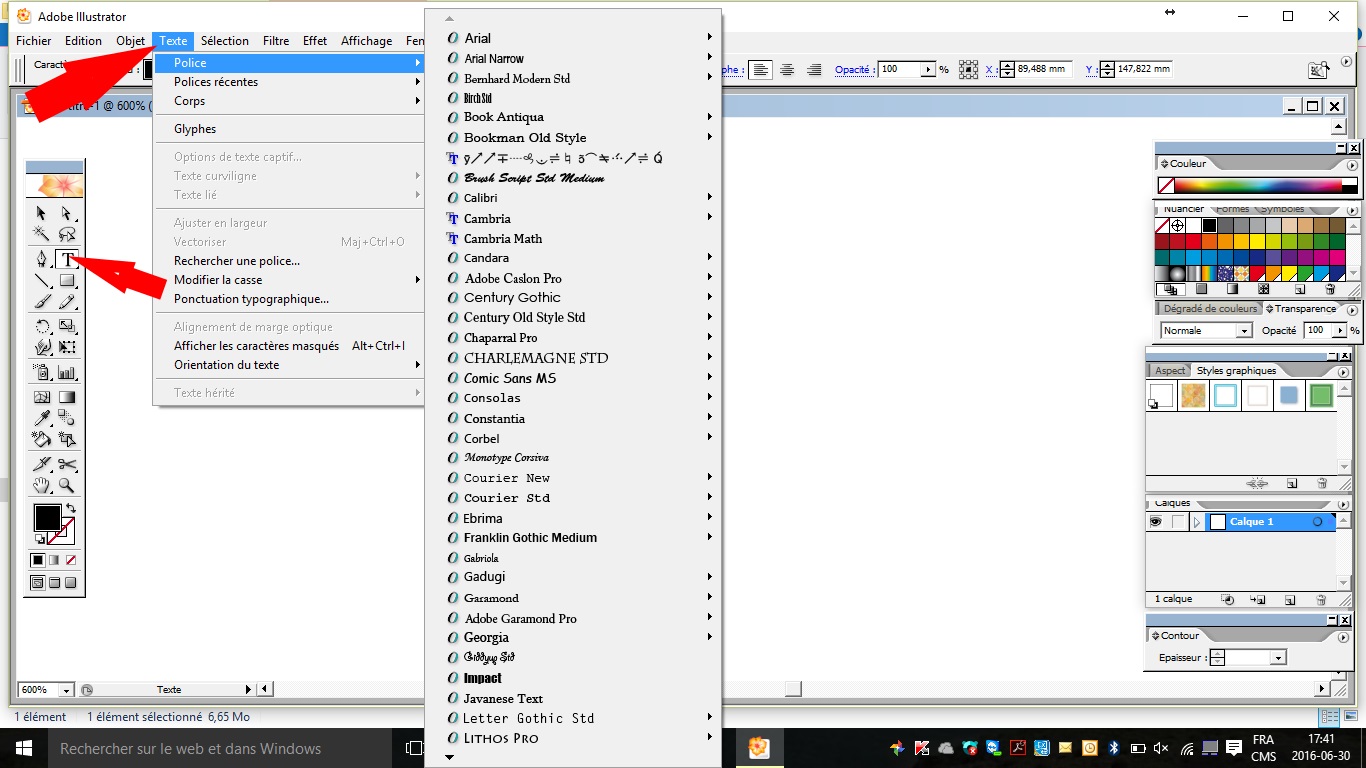
Task: Expand Calque 1 disclosure triangle
Action: [x=1197, y=522]
